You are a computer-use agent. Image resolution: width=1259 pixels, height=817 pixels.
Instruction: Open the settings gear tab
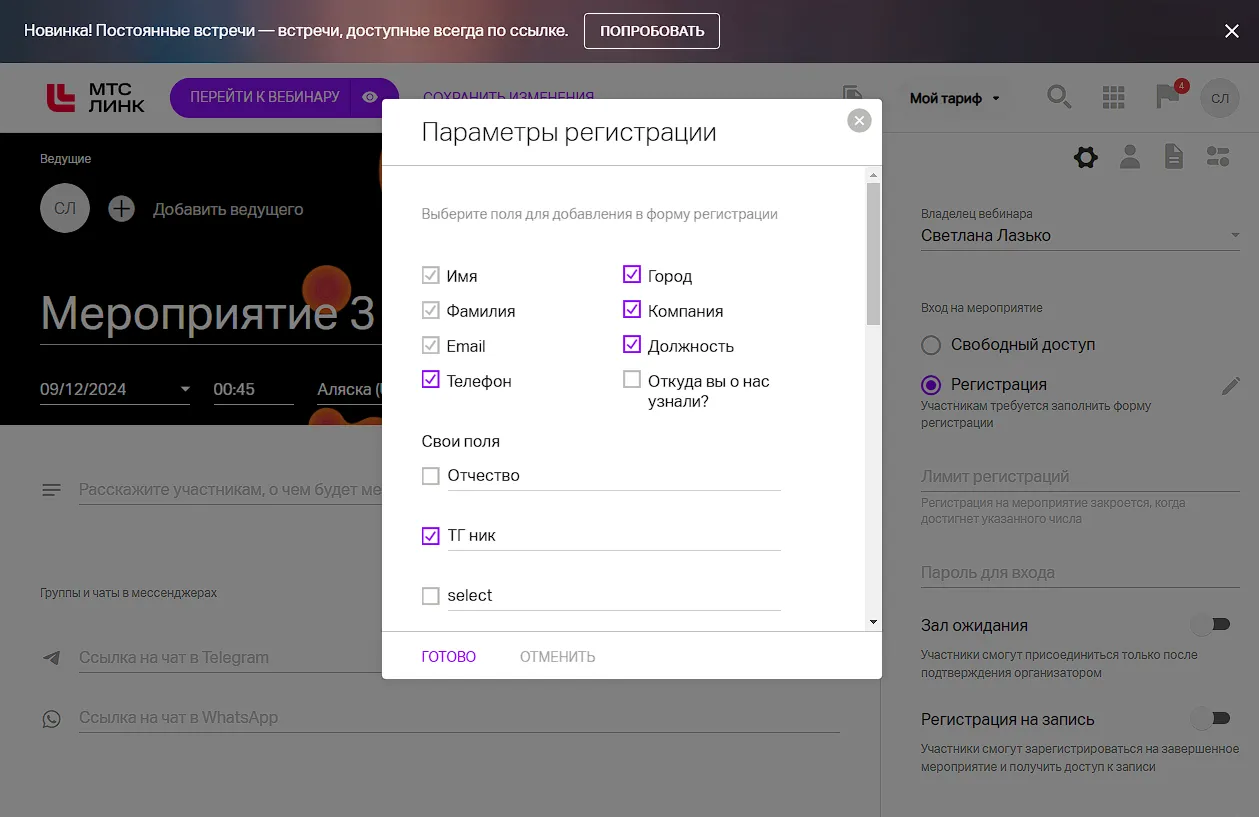(1085, 157)
